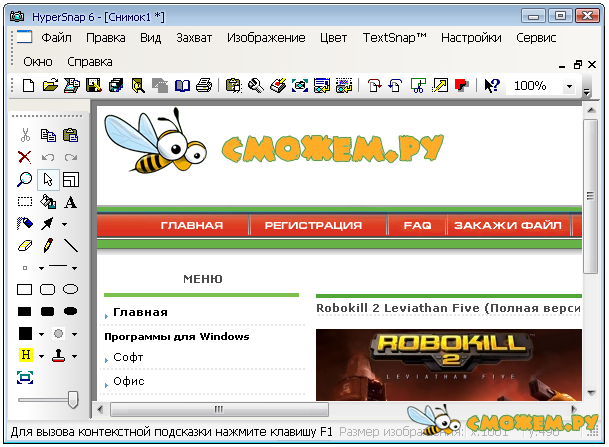Click the horizontal scrollbar thumb
This screenshot has height=447, width=609.
coord(219,409)
